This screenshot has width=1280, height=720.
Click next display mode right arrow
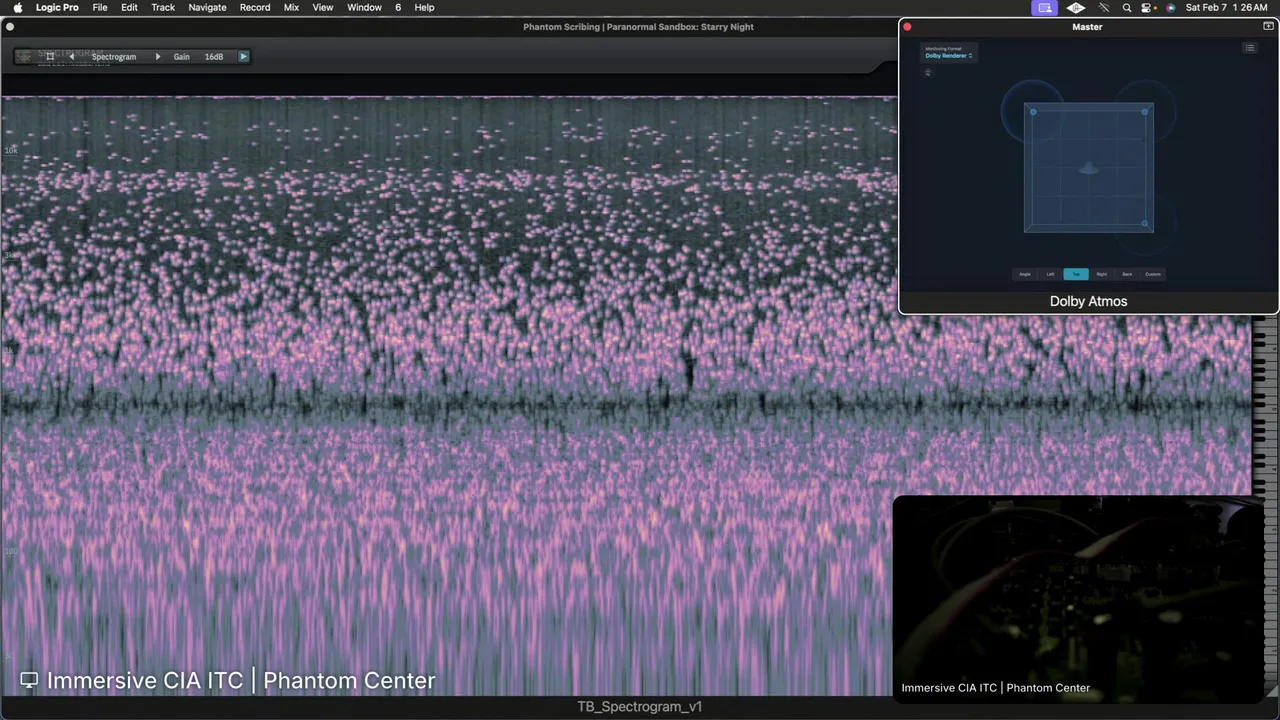click(x=157, y=57)
